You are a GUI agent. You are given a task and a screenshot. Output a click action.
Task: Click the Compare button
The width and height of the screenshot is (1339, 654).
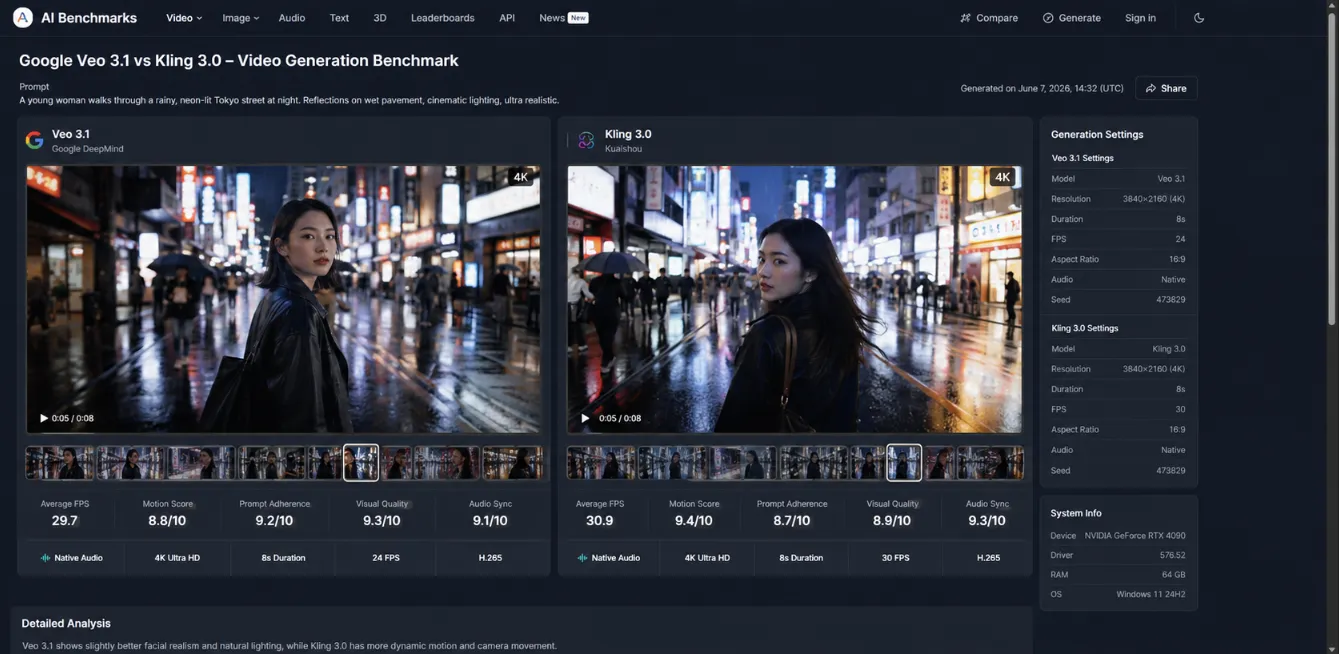click(x=989, y=18)
